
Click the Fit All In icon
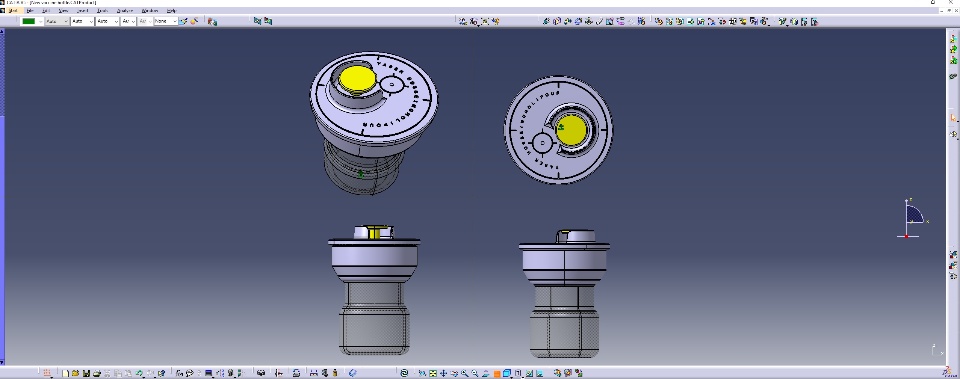(x=433, y=373)
